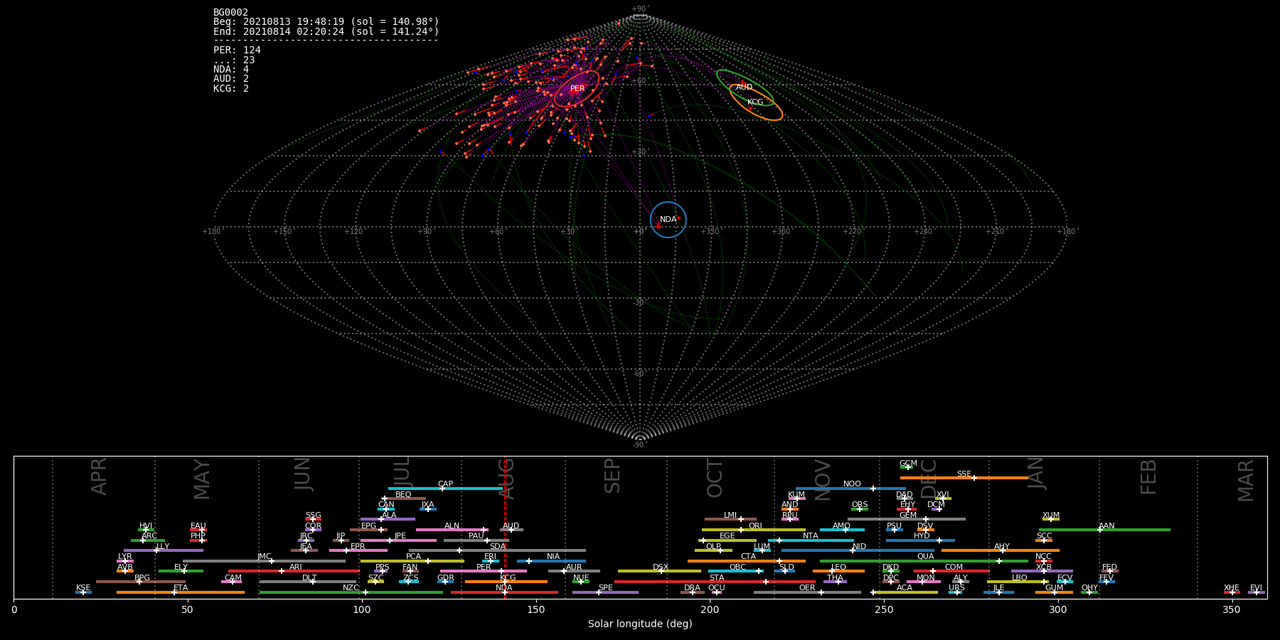Viewport: 1280px width, 640px height.
Task: Click the green QUA shower bar
Action: coord(924,561)
